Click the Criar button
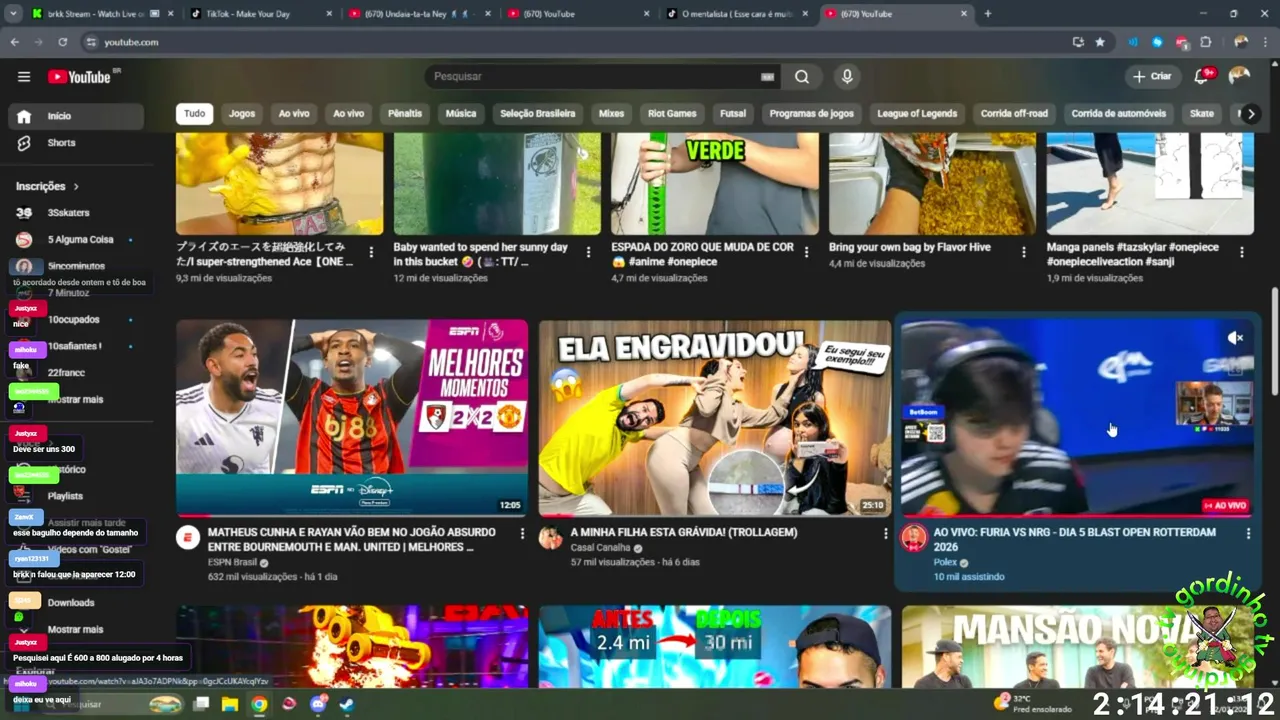The height and width of the screenshot is (720, 1280). pos(1152,77)
